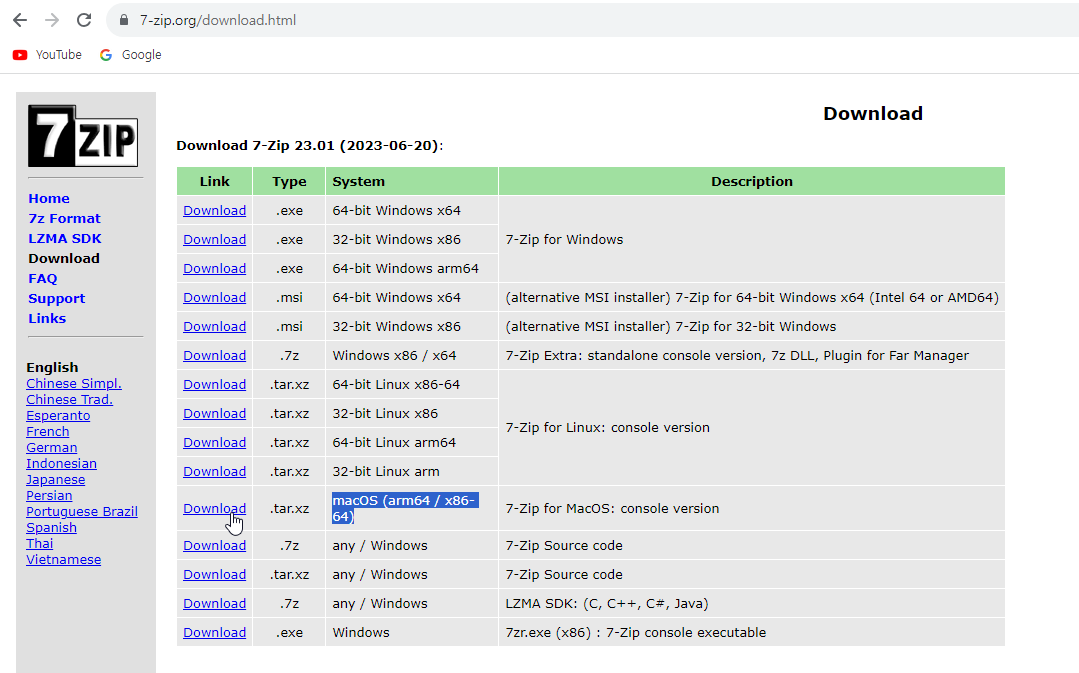
Task: Download the .msi for 64-bit Windows x64
Action: click(214, 297)
